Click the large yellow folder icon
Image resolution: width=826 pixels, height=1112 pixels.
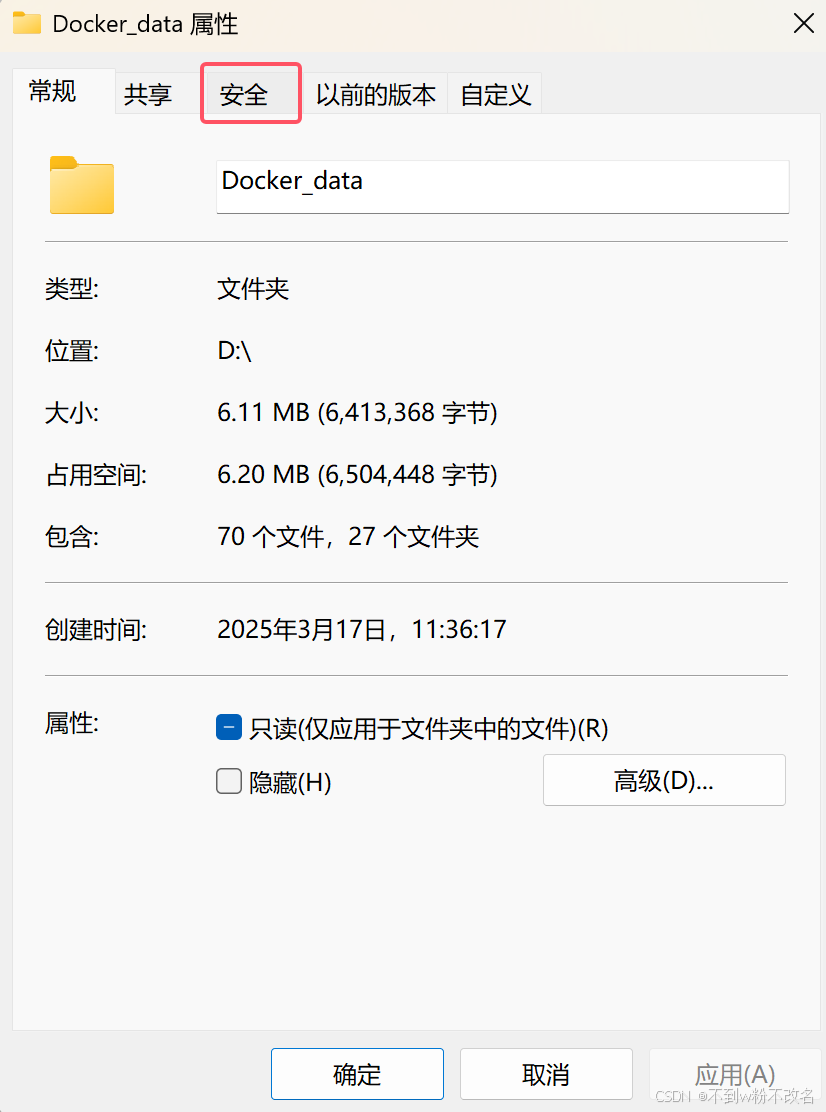pos(81,186)
